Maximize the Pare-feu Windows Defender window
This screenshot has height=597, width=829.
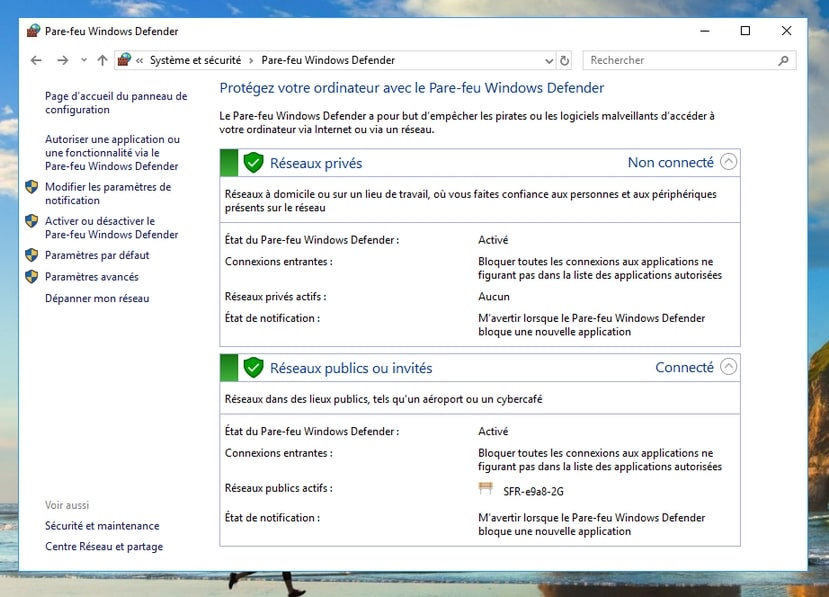(x=745, y=31)
